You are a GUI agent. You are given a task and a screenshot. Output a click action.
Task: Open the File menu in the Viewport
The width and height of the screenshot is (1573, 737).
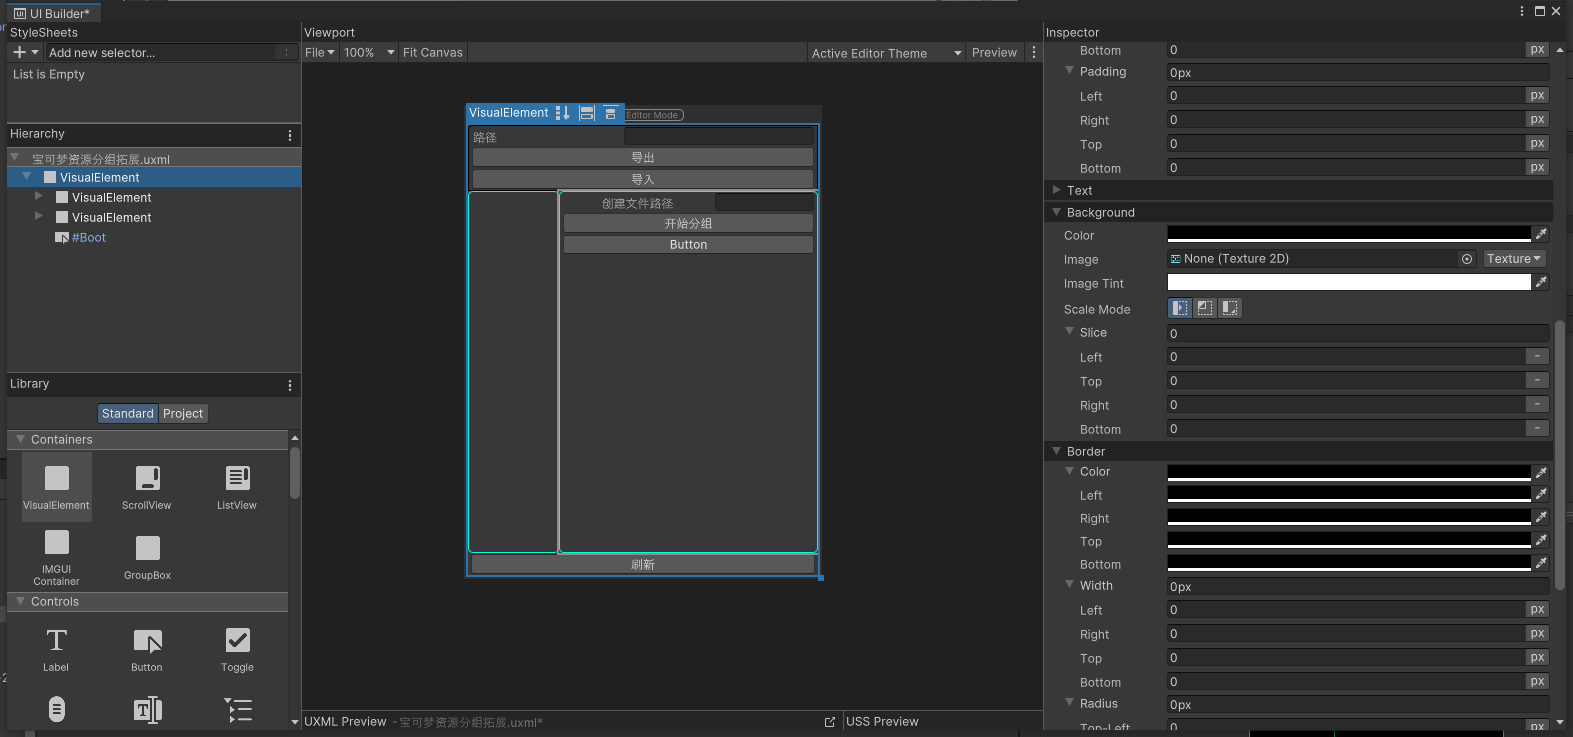coord(320,53)
